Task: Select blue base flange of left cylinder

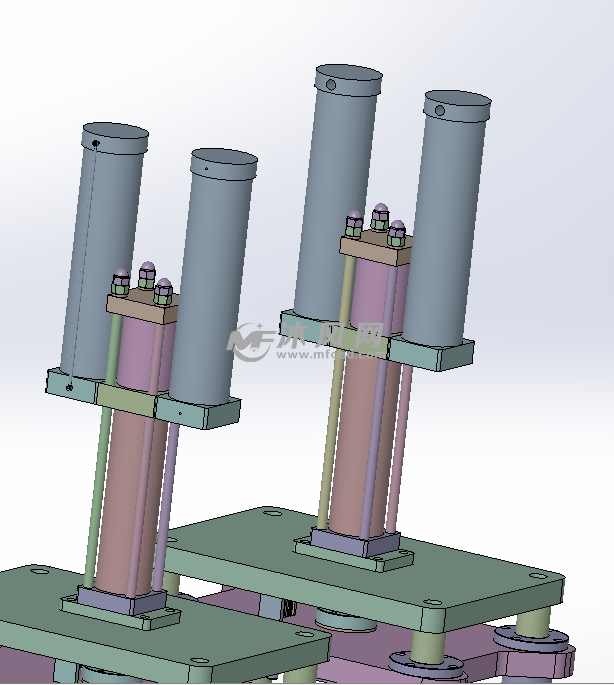Action: point(118,600)
